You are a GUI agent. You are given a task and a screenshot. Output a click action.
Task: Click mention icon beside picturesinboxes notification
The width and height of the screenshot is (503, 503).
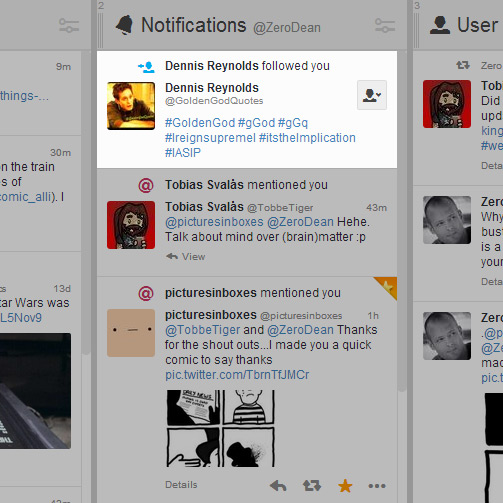[x=146, y=293]
